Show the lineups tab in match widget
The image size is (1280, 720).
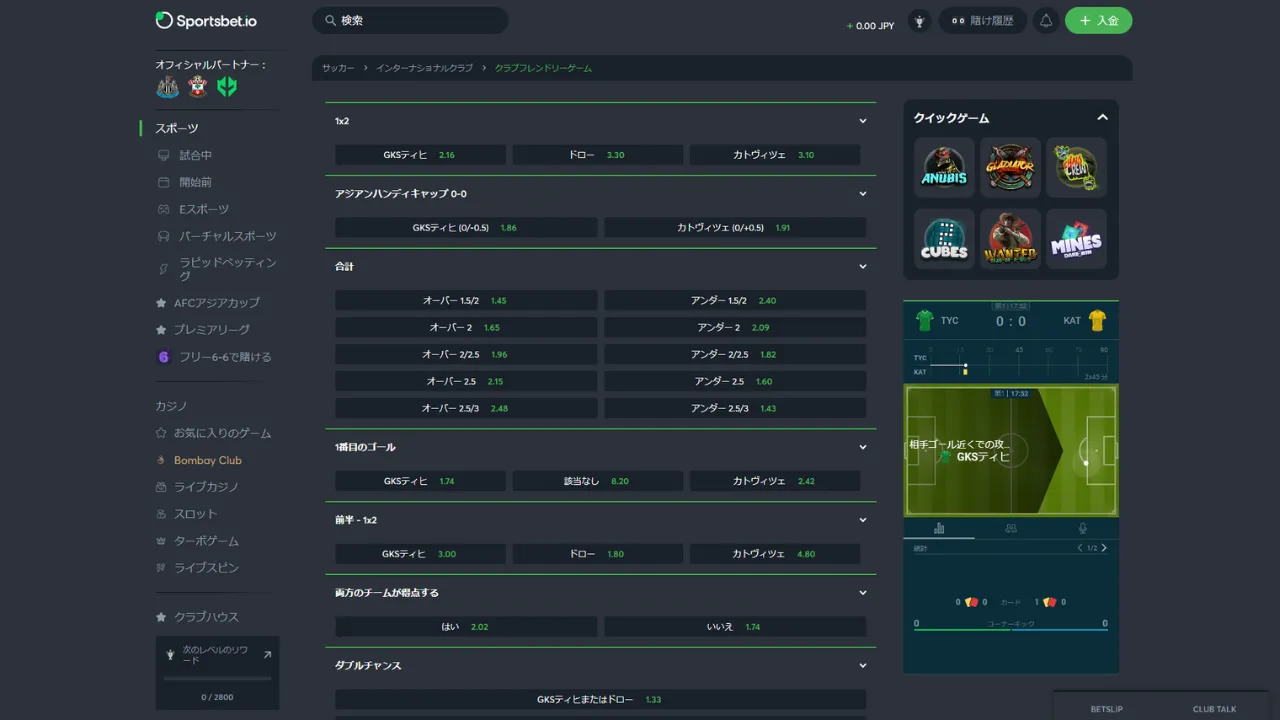coord(1010,528)
